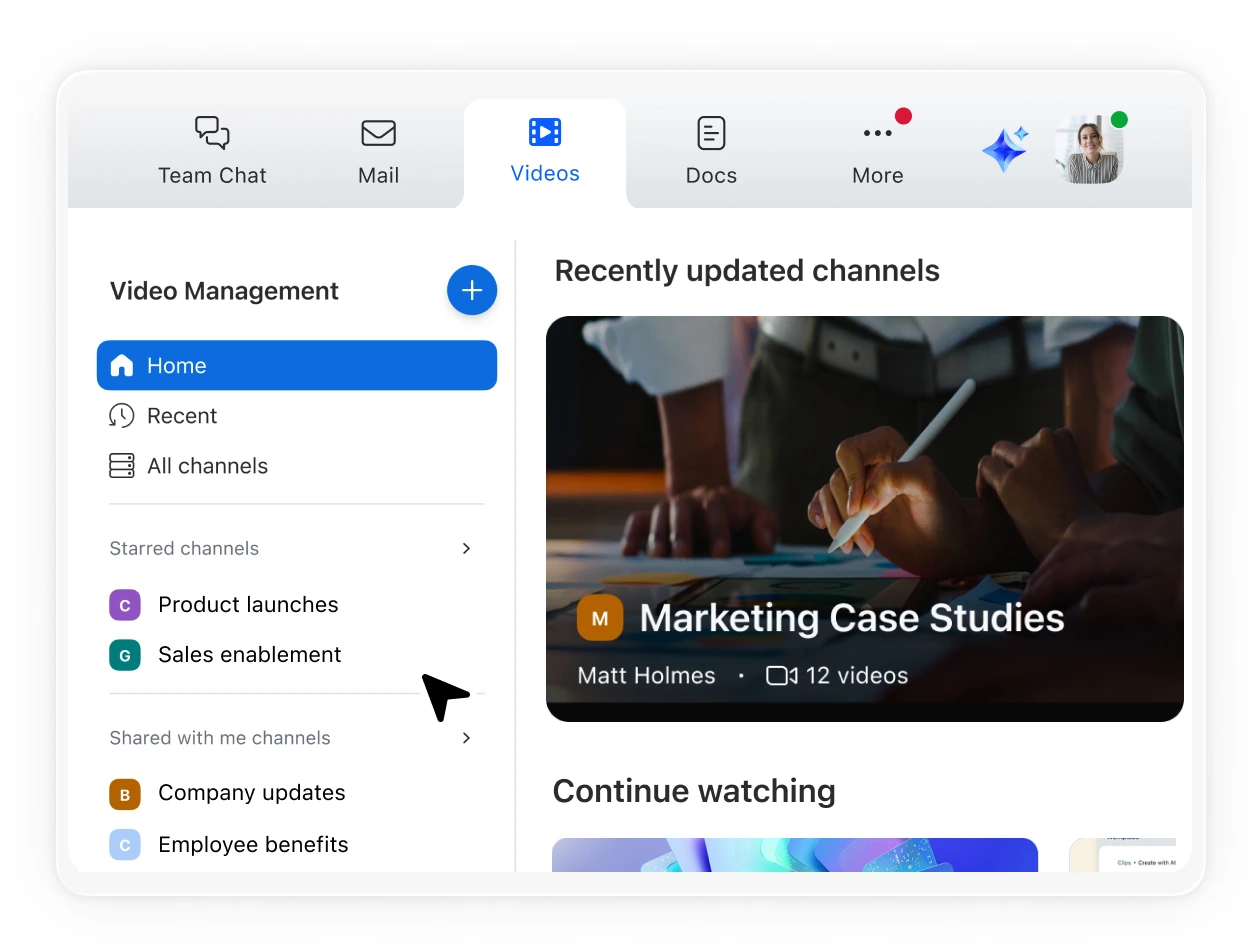Expand the Starred channels section
1259x945 pixels.
[x=466, y=548]
